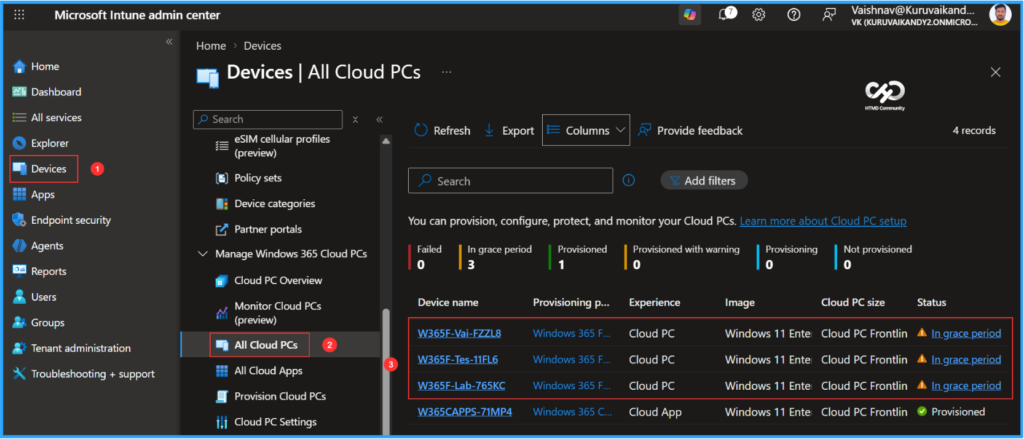This screenshot has width=1024, height=439.
Task: Open the Columns dropdown
Action: [x=586, y=130]
